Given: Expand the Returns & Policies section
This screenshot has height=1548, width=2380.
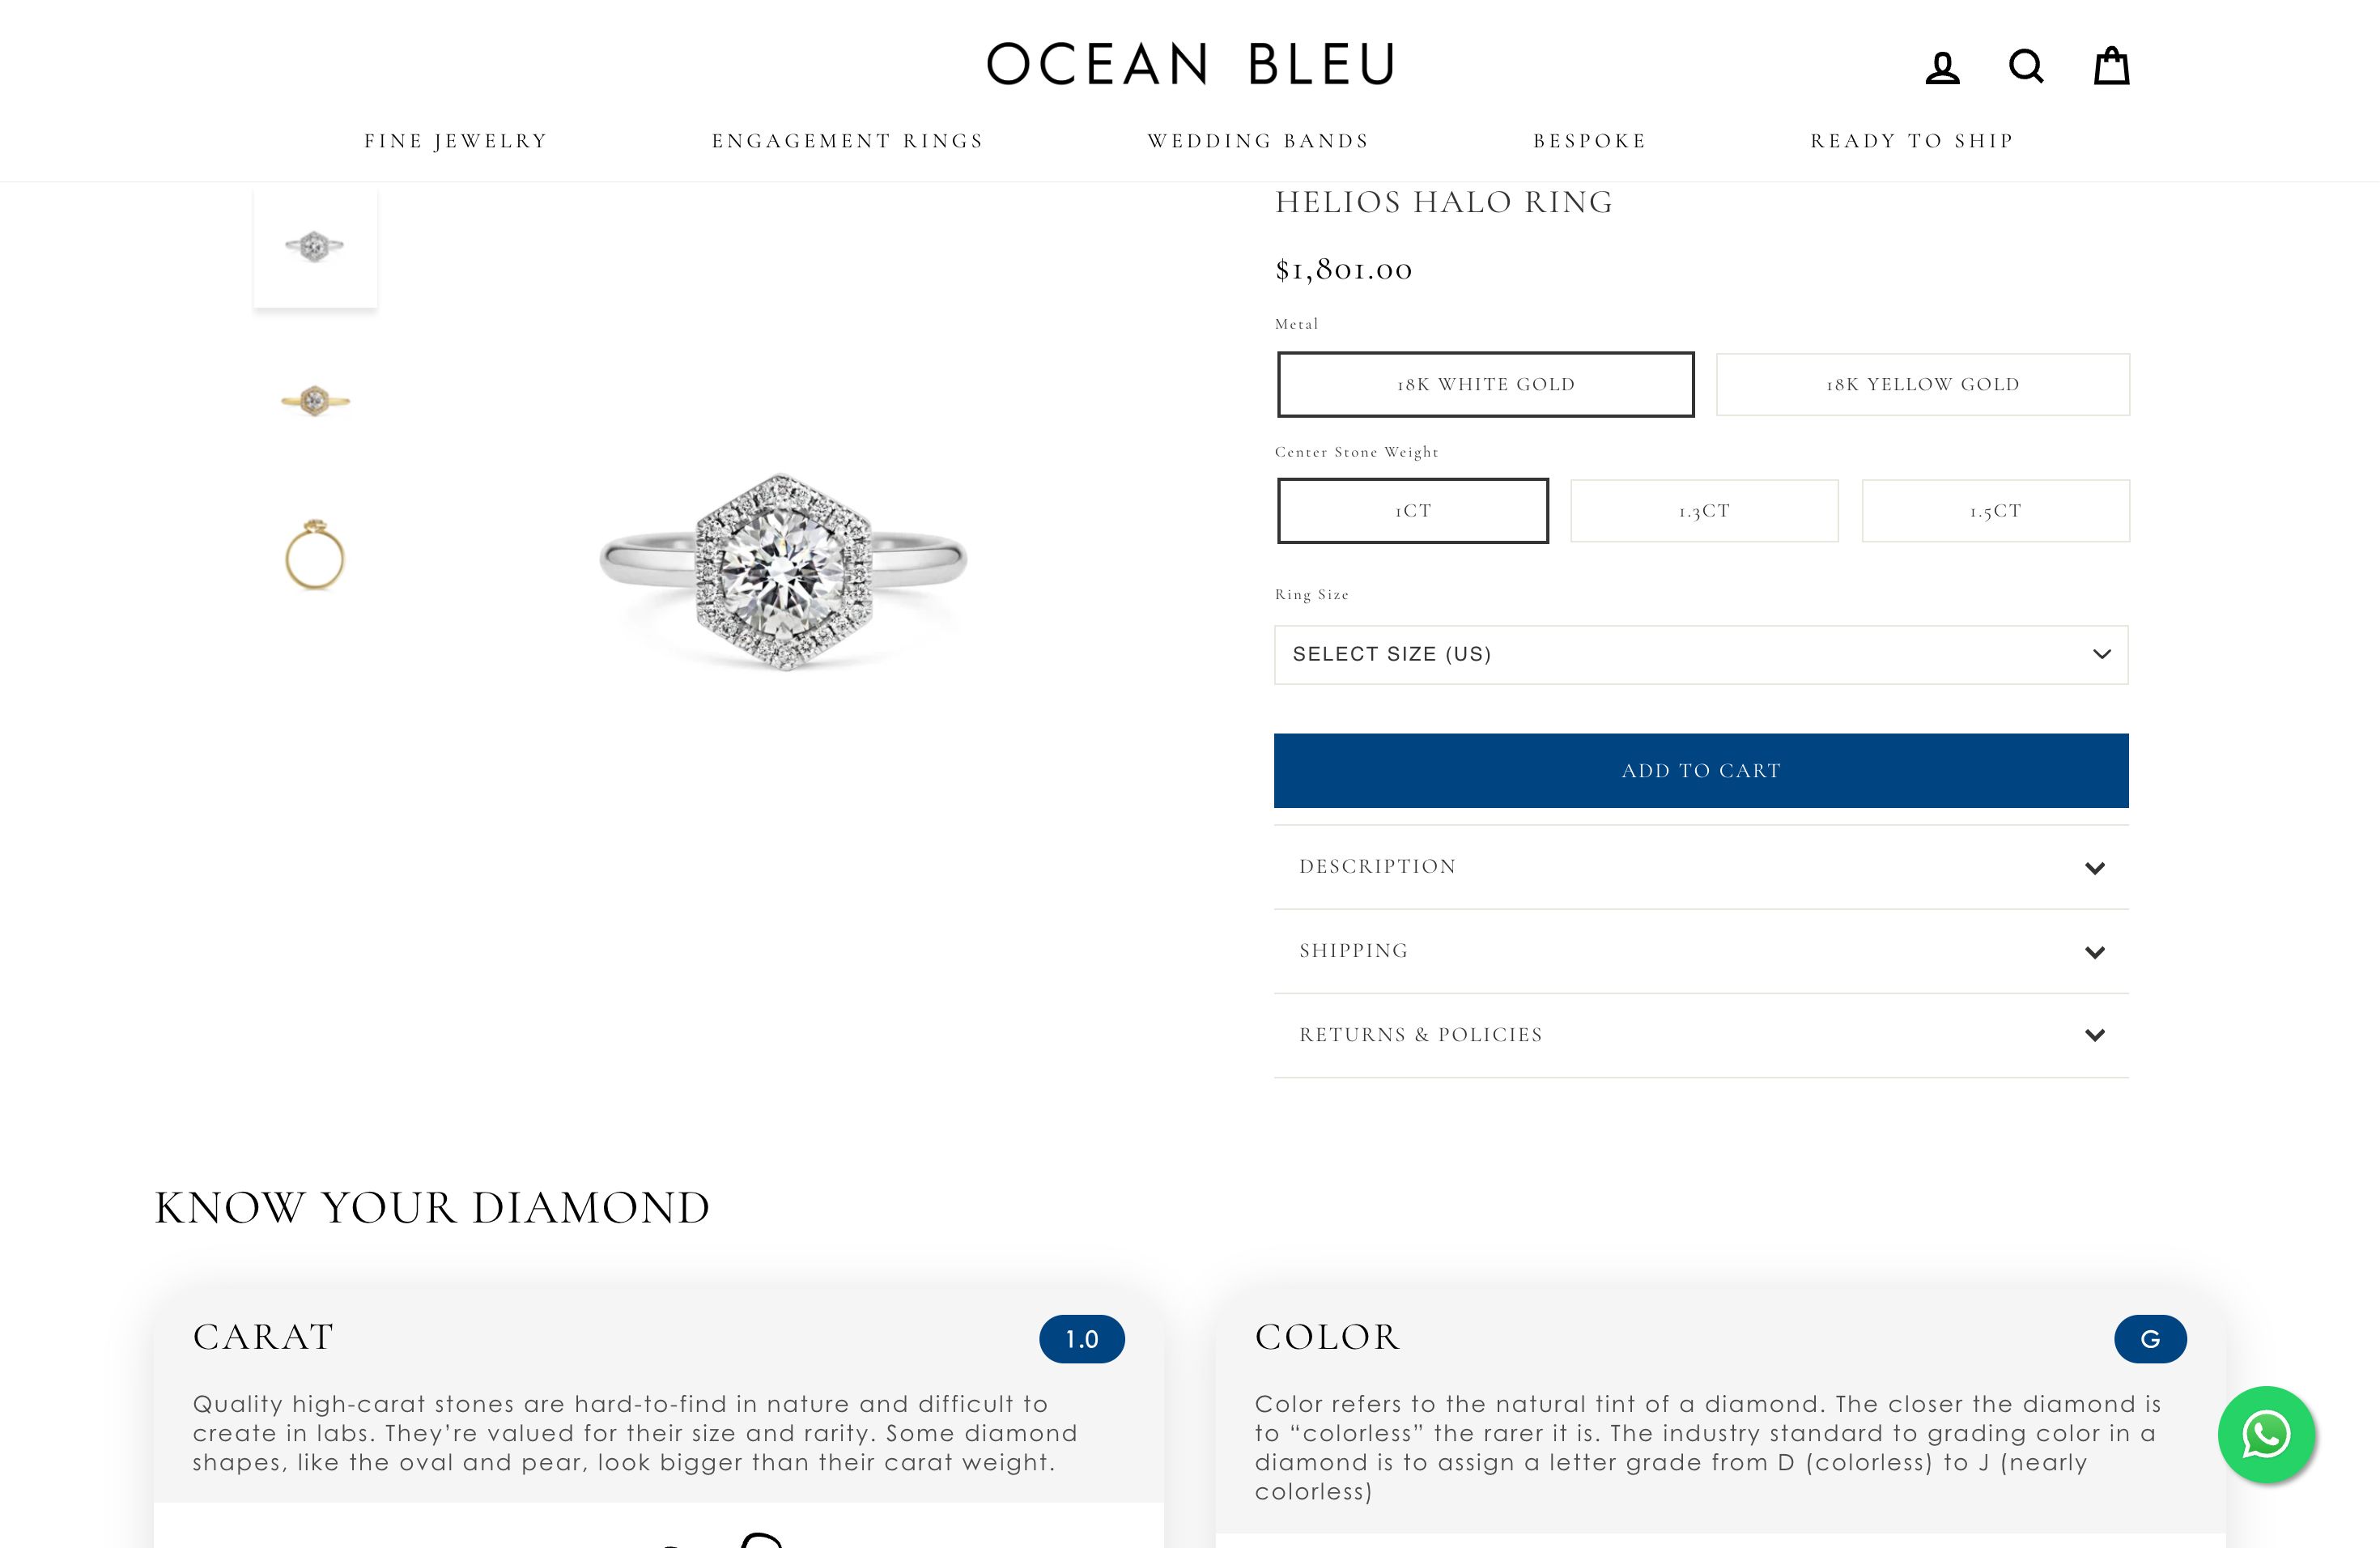Looking at the screenshot, I should [x=1700, y=1035].
